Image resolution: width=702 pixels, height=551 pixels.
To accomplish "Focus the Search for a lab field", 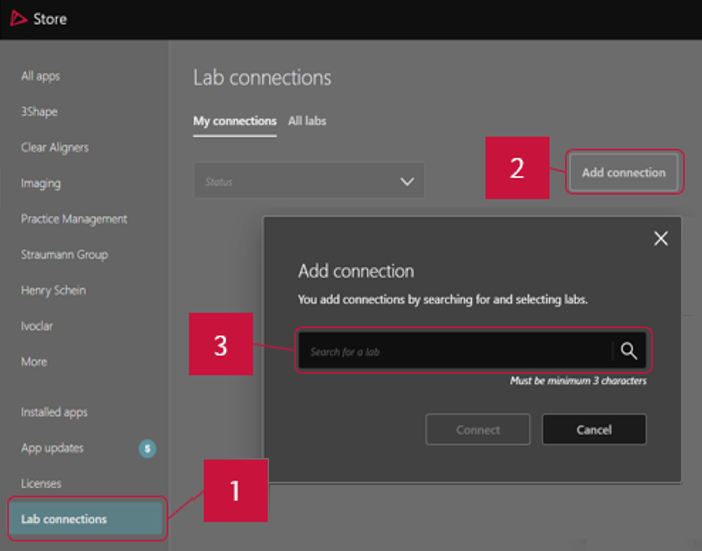I will (x=455, y=351).
